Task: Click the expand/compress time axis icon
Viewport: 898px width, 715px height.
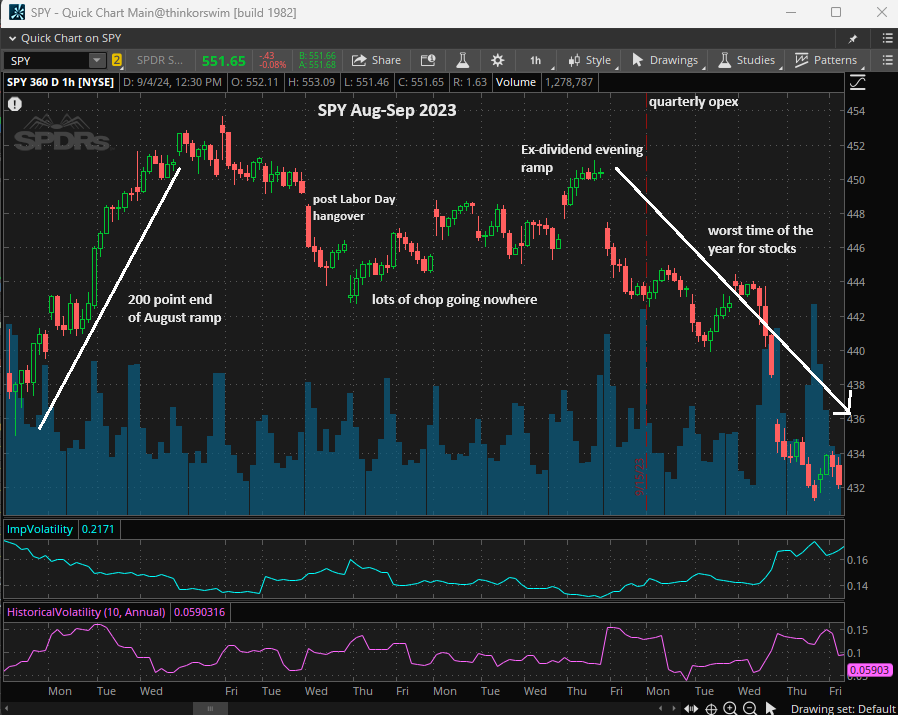Action: click(691, 709)
